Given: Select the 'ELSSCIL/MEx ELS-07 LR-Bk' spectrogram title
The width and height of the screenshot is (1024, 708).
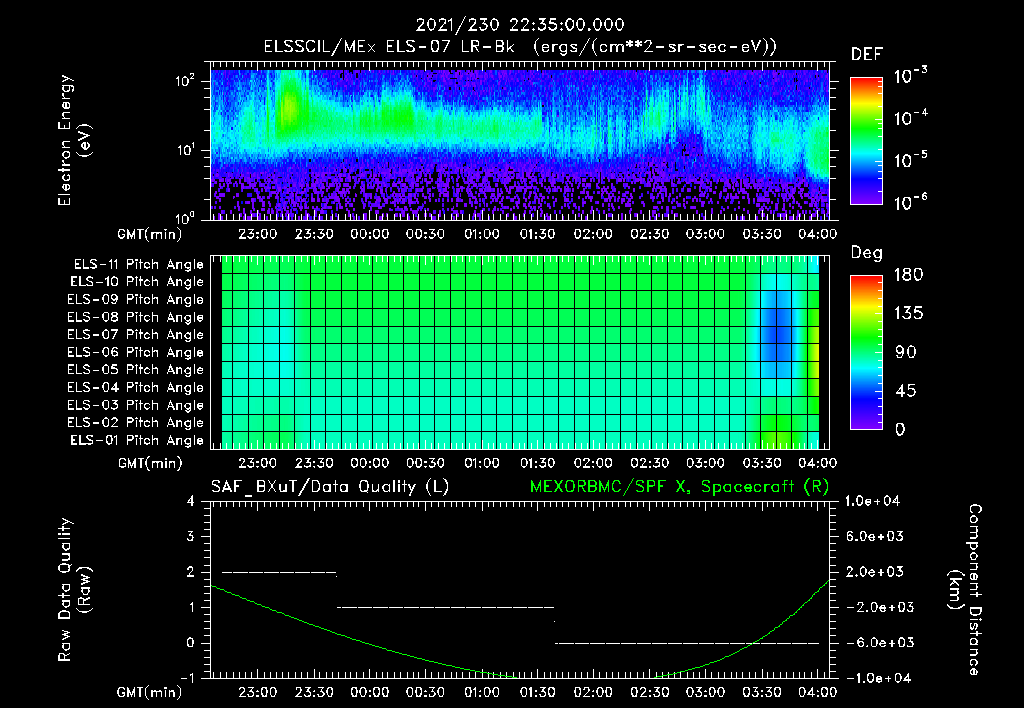Looking at the screenshot, I should (389, 47).
